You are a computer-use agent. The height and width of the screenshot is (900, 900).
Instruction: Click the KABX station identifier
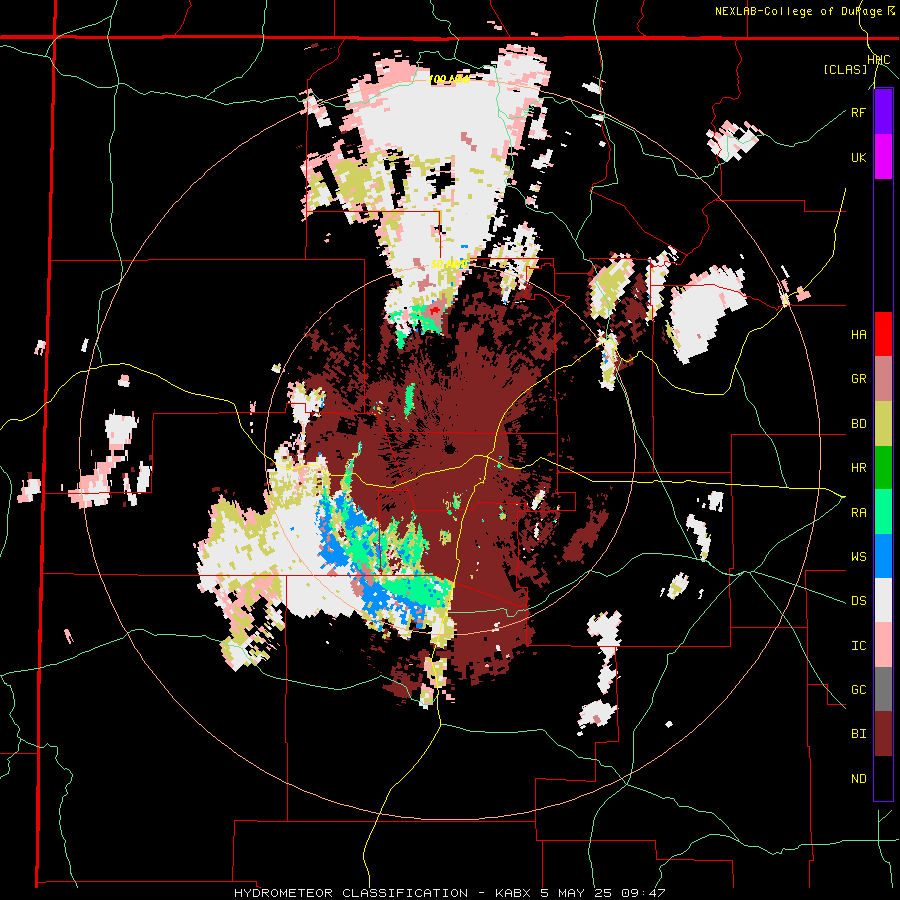pyautogui.click(x=515, y=893)
